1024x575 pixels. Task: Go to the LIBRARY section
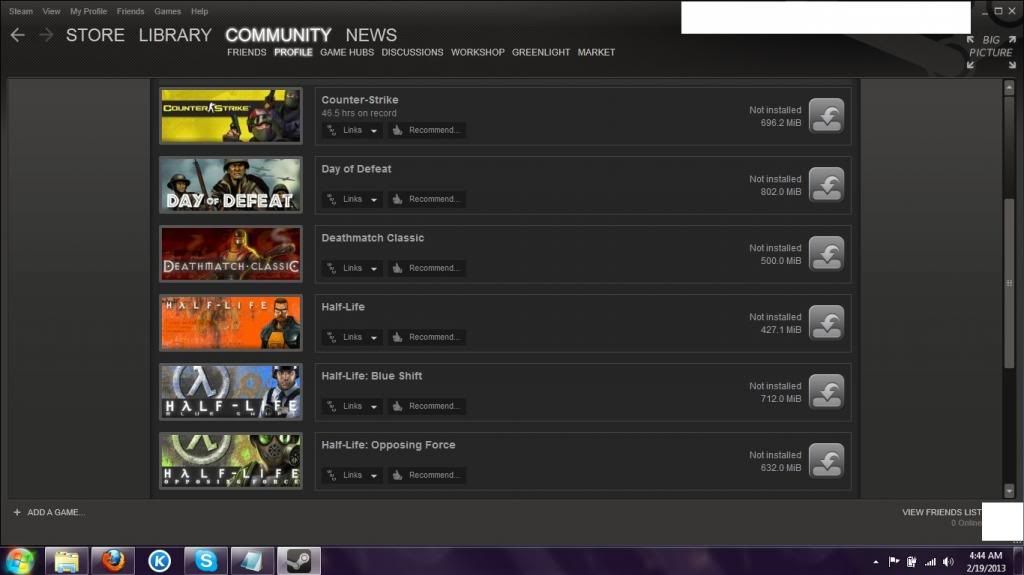tap(175, 35)
